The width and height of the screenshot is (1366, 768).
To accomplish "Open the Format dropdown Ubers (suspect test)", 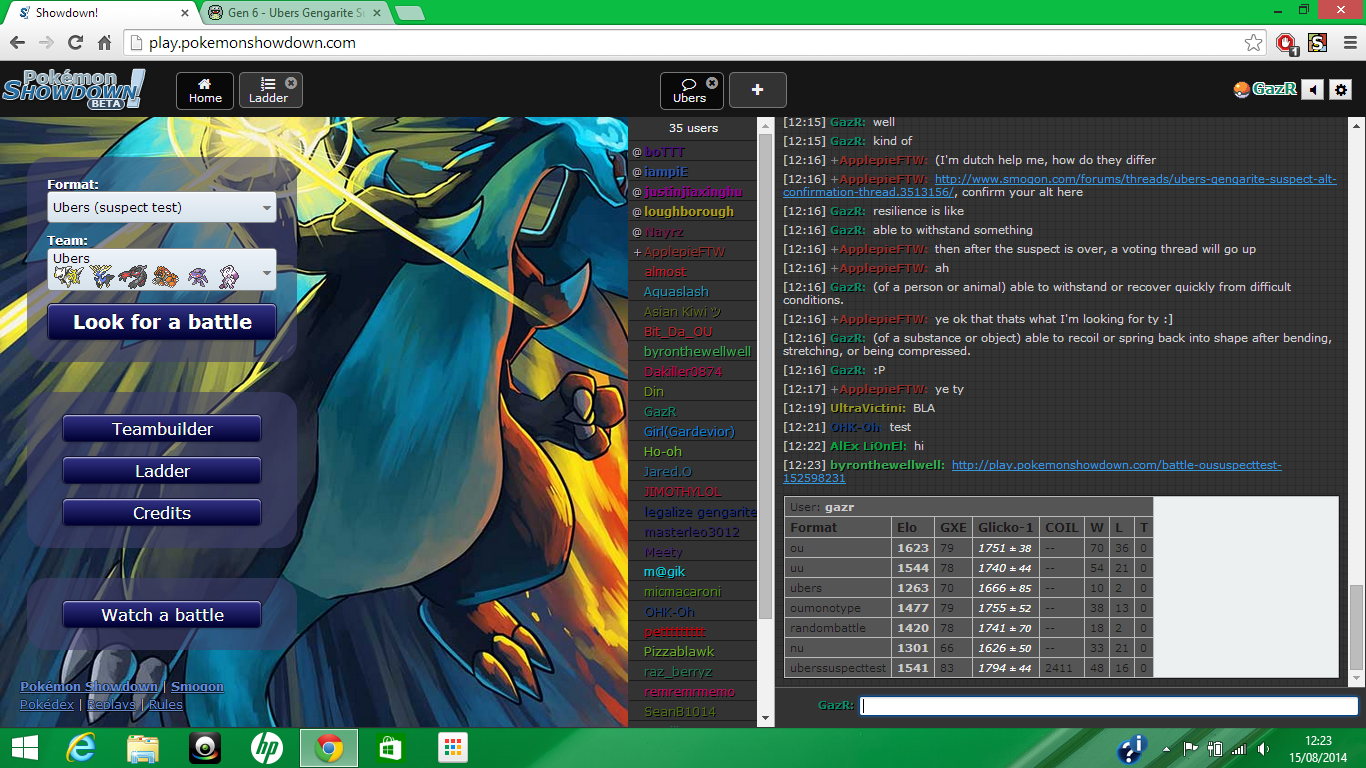I will point(162,208).
